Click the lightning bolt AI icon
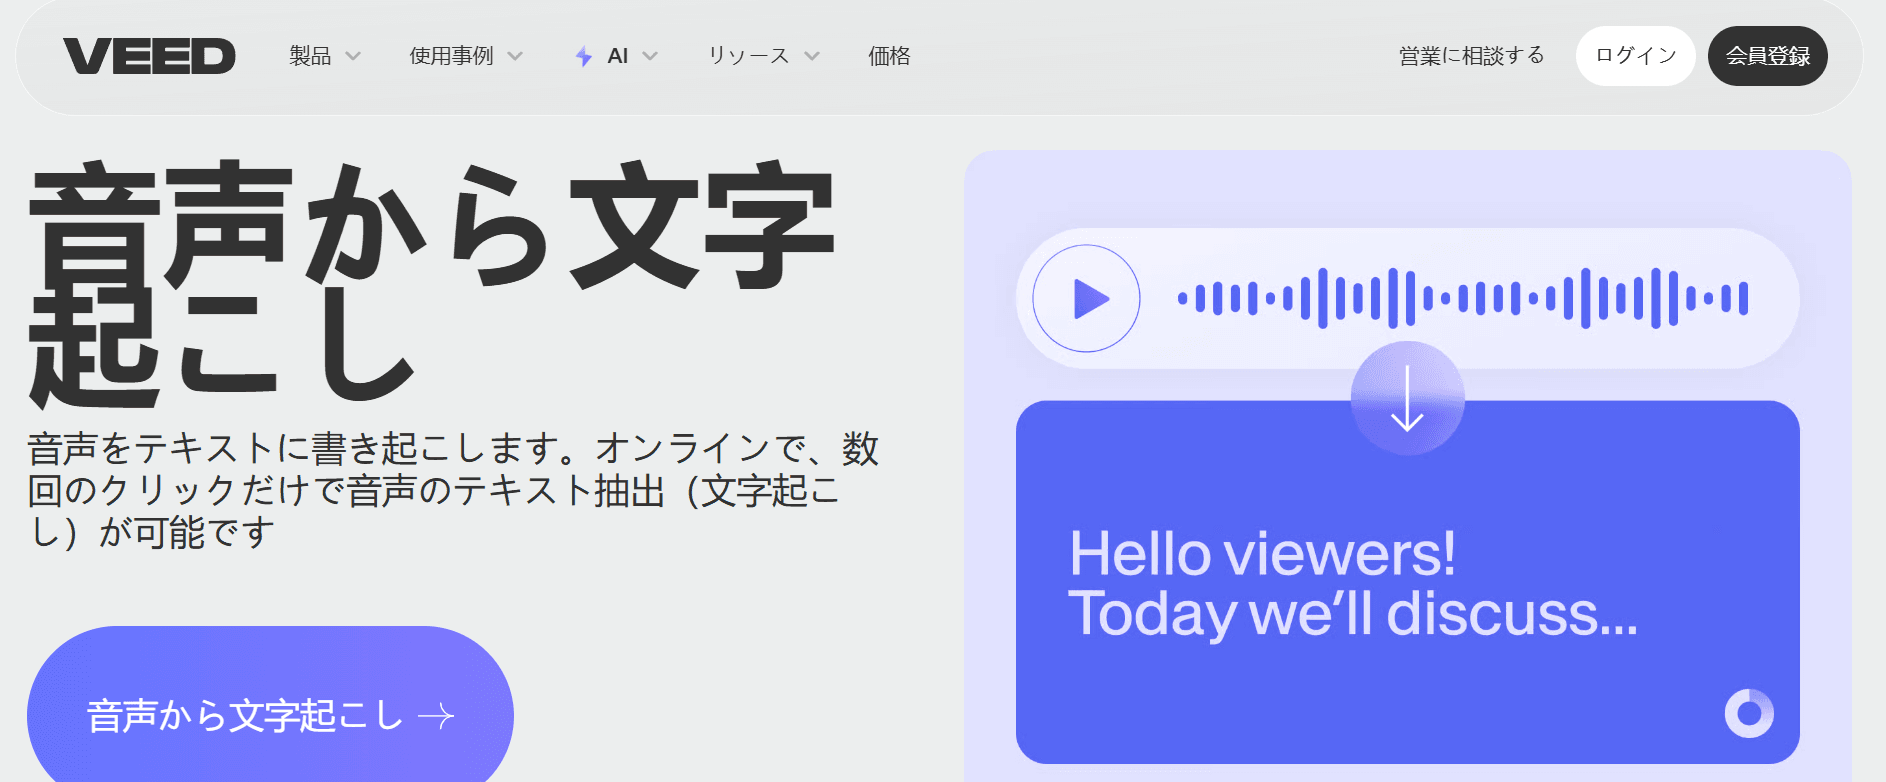The width and height of the screenshot is (1886, 782). tap(584, 57)
